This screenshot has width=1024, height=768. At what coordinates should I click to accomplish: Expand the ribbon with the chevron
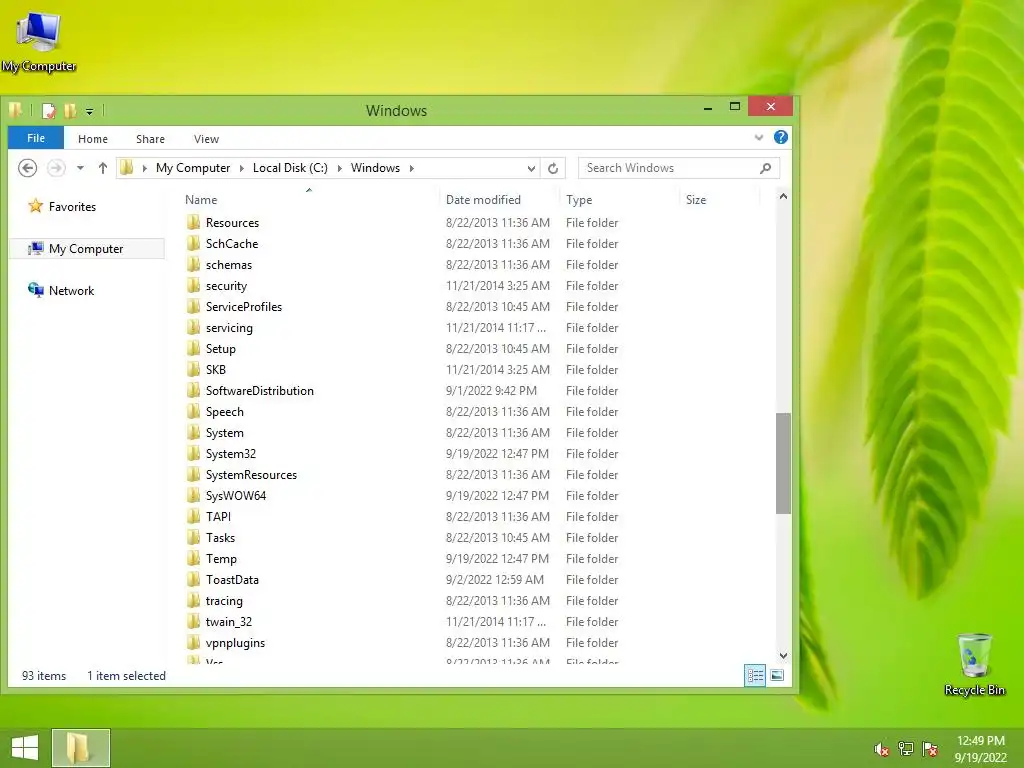(759, 138)
